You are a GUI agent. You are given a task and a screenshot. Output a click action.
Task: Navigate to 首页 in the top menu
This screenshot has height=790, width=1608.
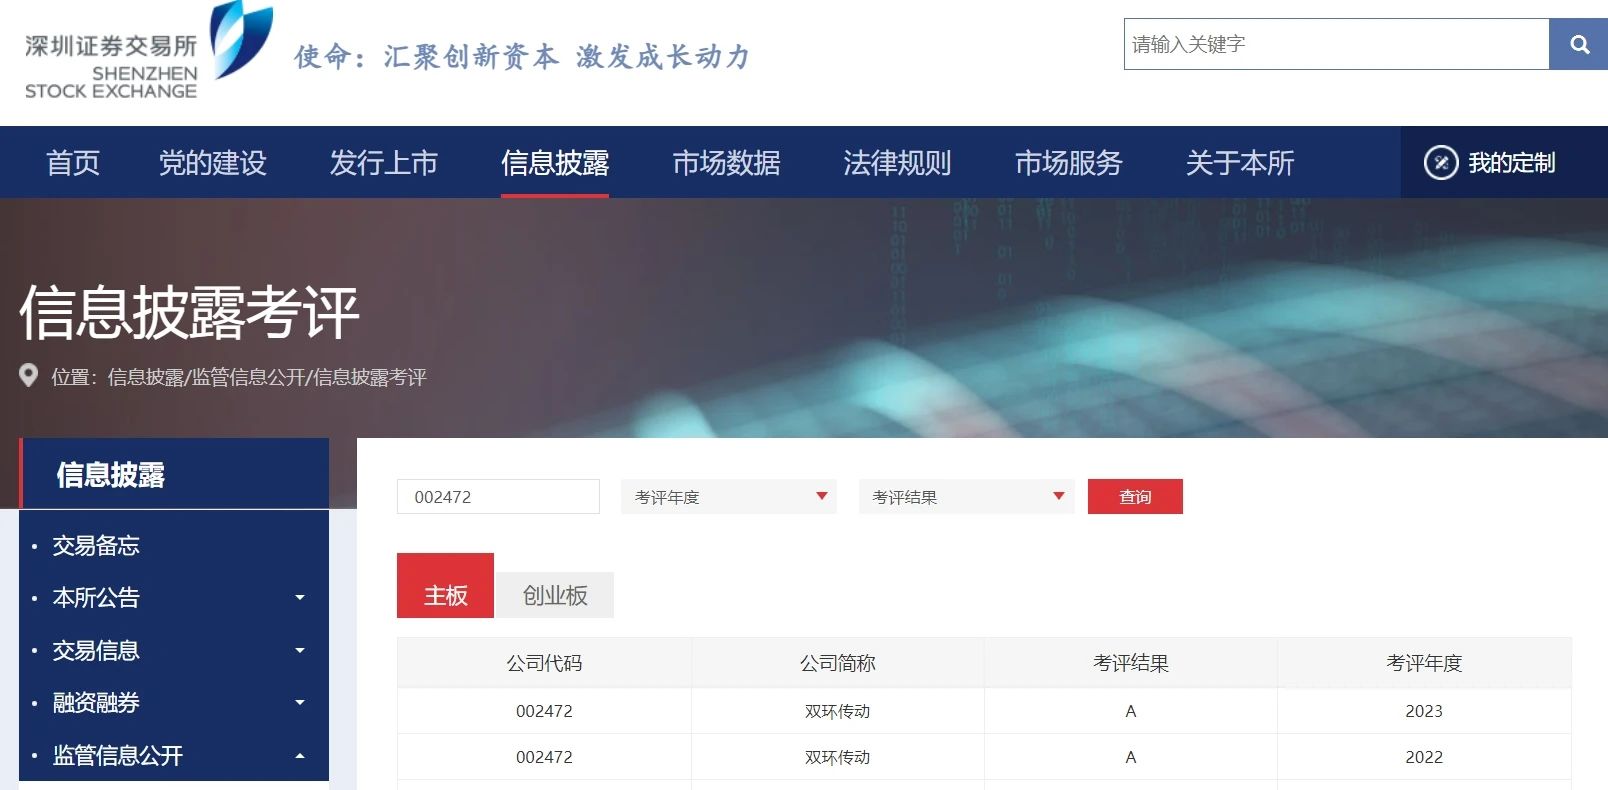click(73, 162)
